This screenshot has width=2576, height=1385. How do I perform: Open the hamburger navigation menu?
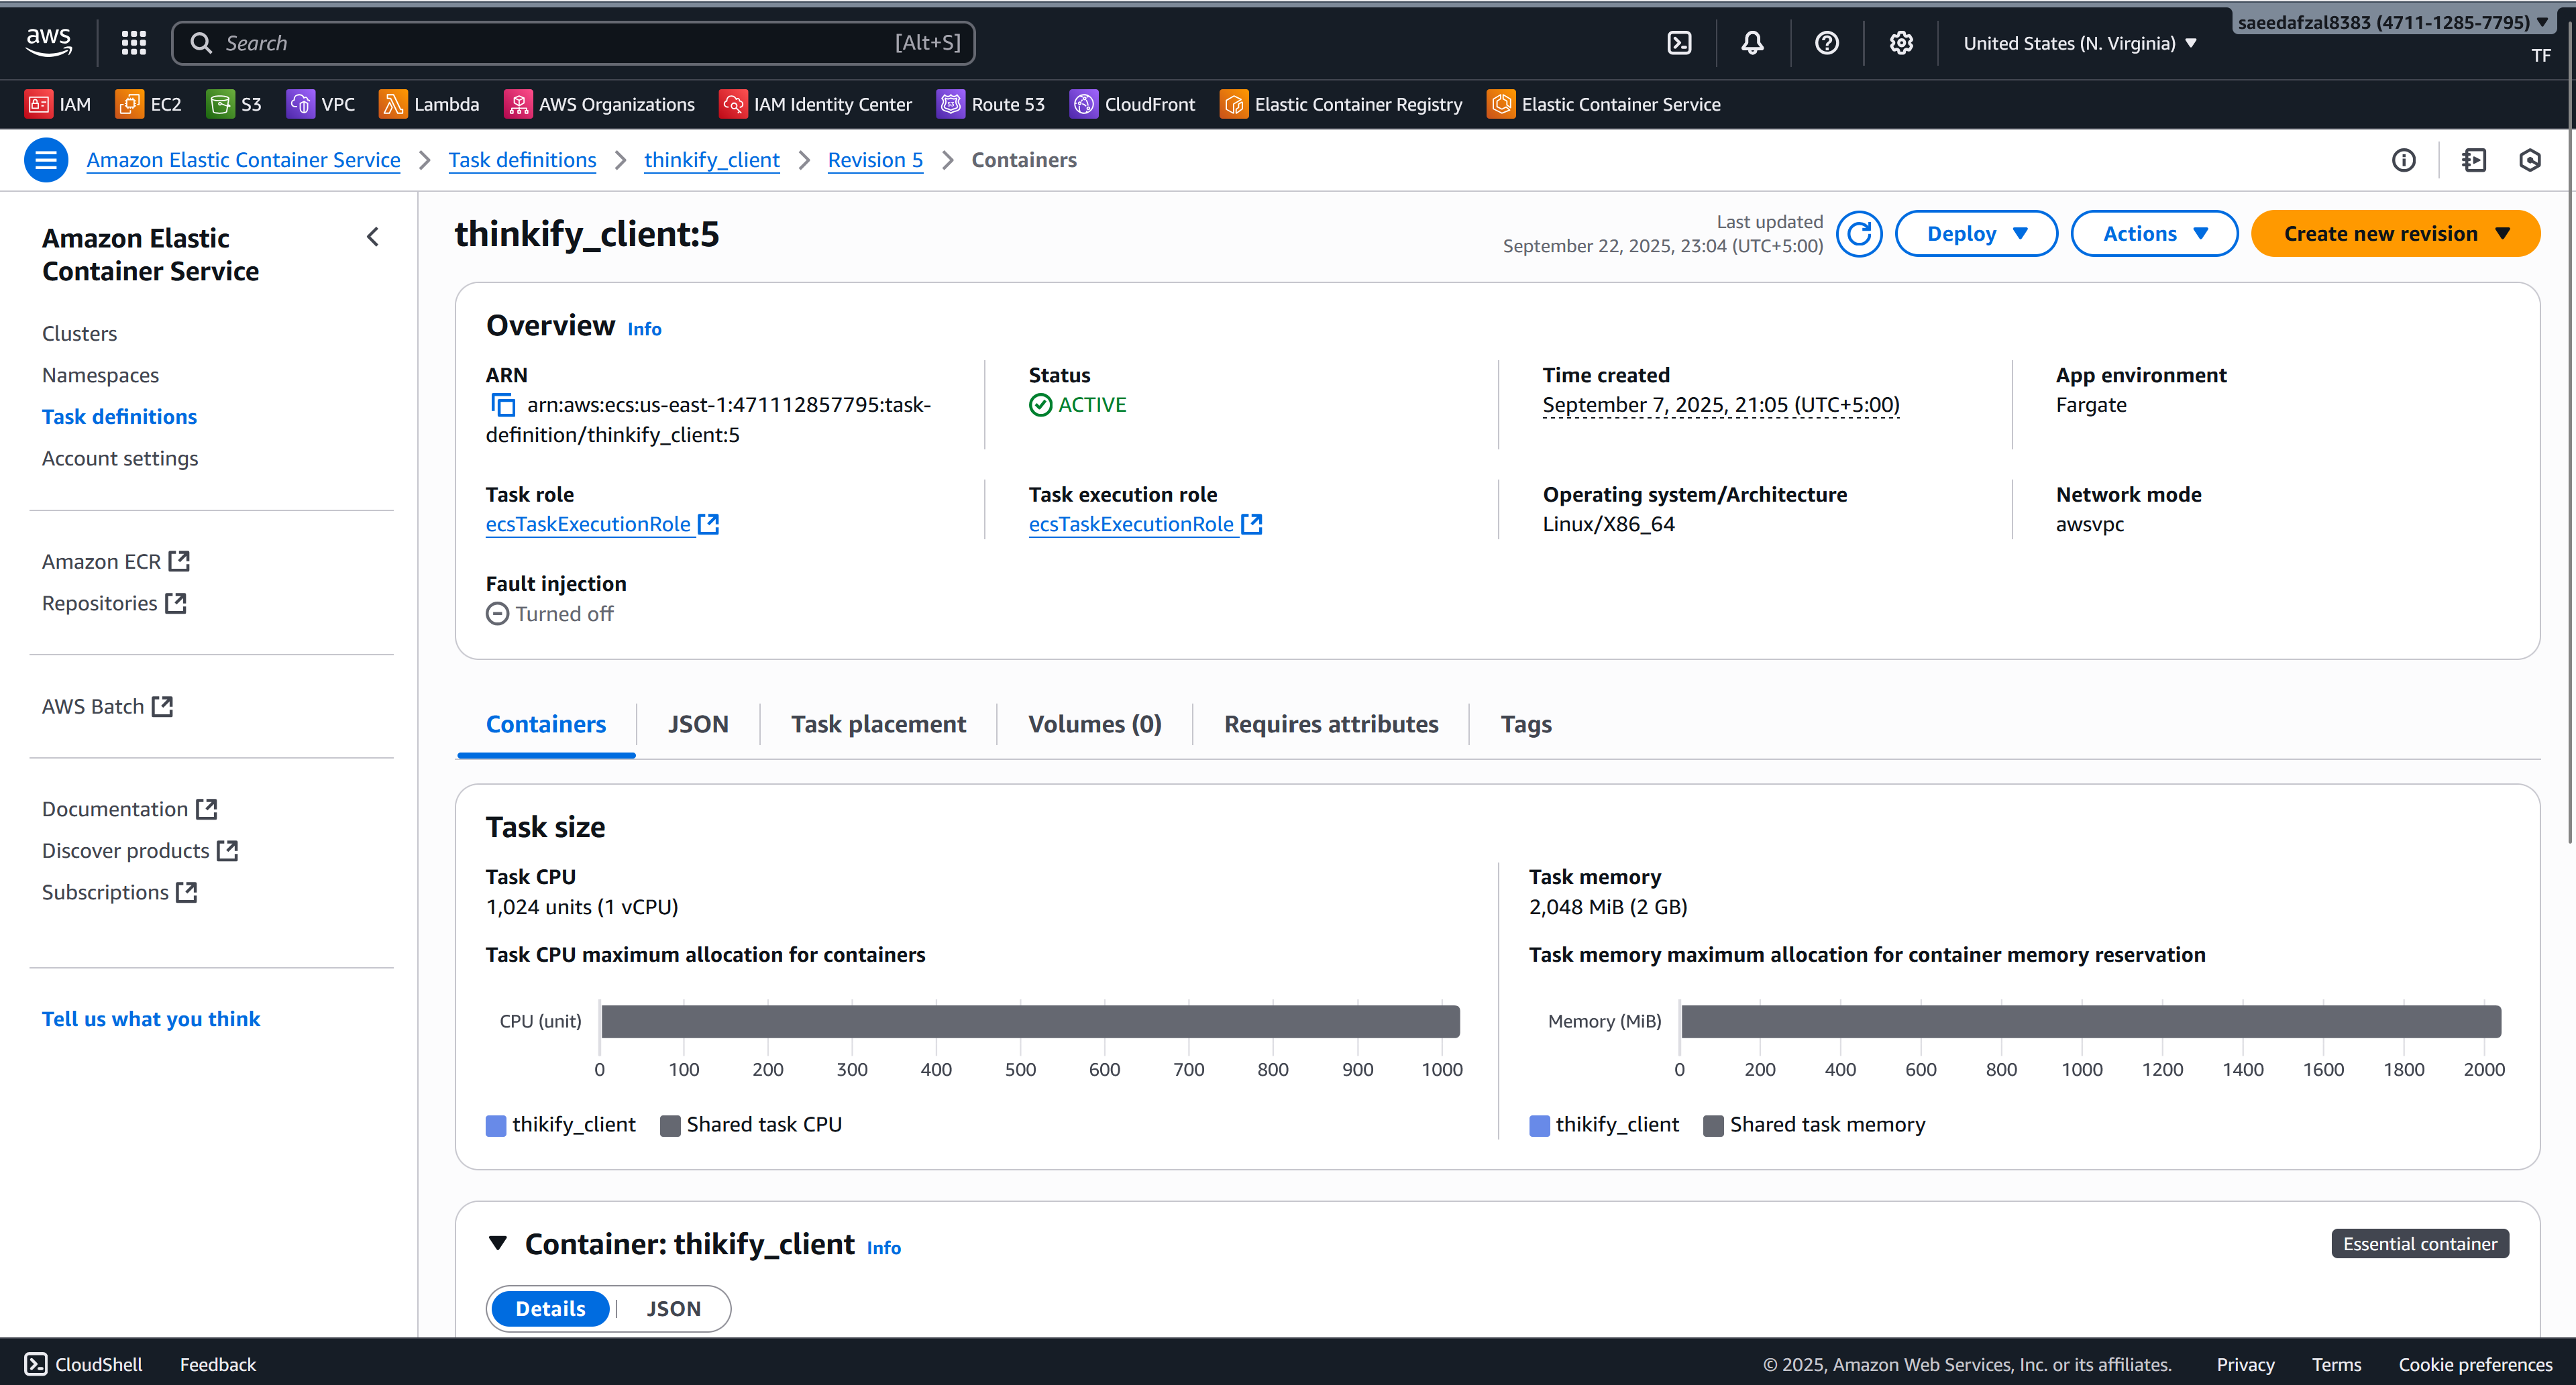[x=45, y=159]
